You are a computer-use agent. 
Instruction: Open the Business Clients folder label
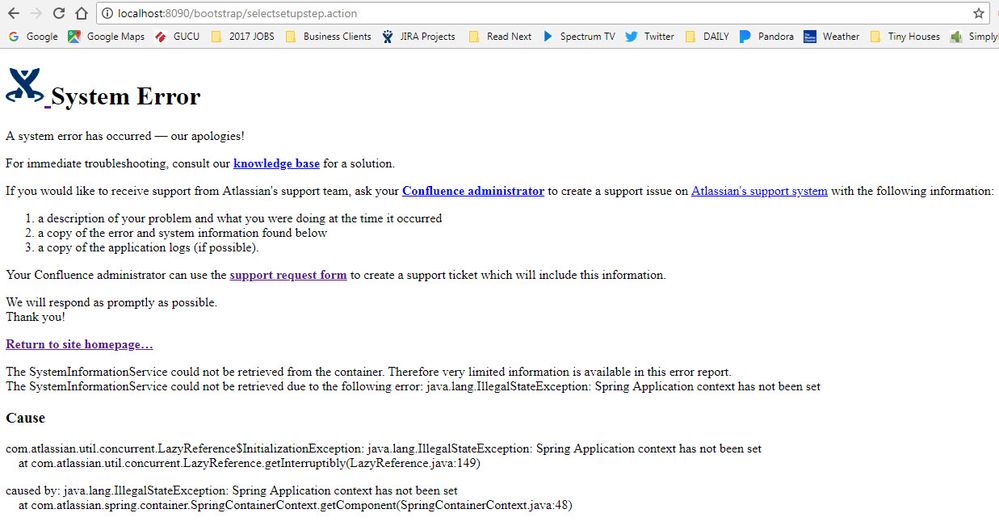tap(337, 36)
